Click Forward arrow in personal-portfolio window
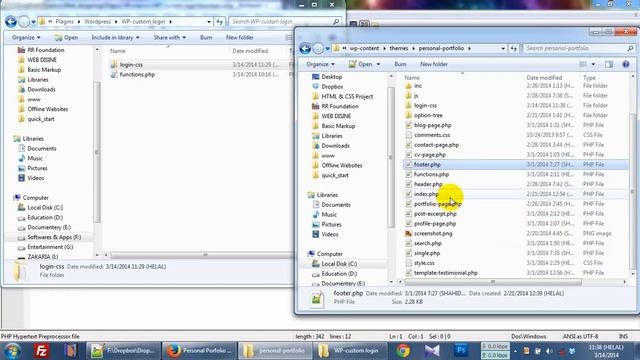Image resolution: width=640 pixels, height=360 pixels. [x=318, y=49]
